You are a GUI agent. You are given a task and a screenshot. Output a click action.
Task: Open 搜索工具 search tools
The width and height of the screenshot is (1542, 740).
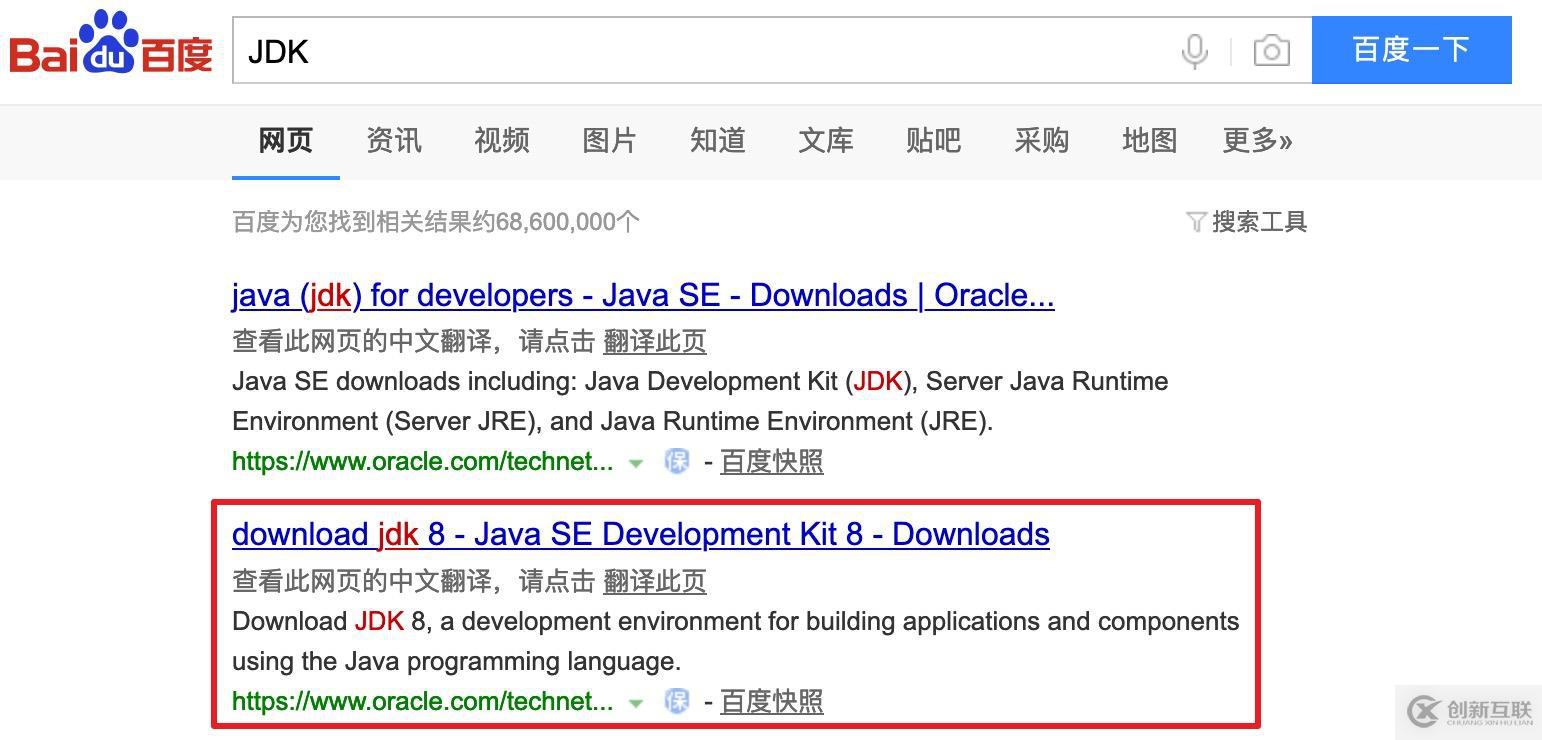coord(1260,222)
